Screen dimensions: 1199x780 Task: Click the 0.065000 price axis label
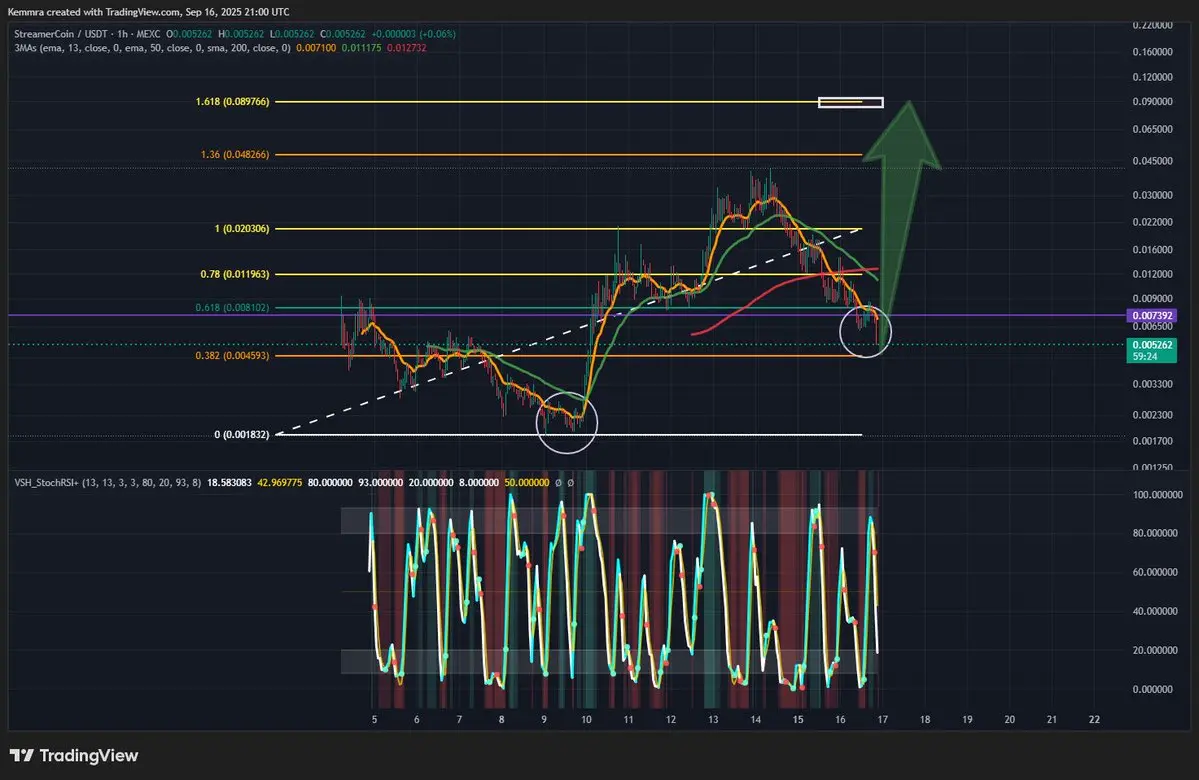tap(1152, 129)
